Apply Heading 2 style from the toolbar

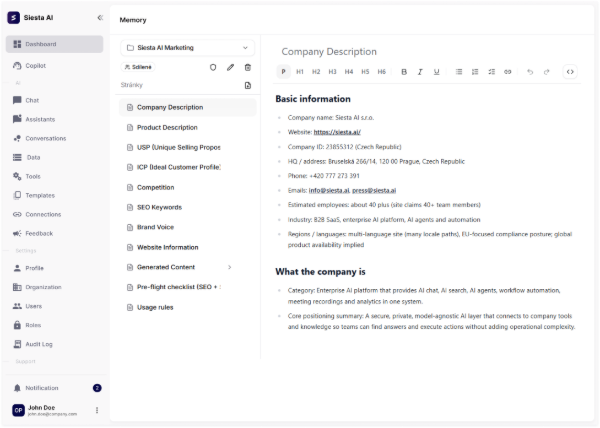(x=316, y=72)
